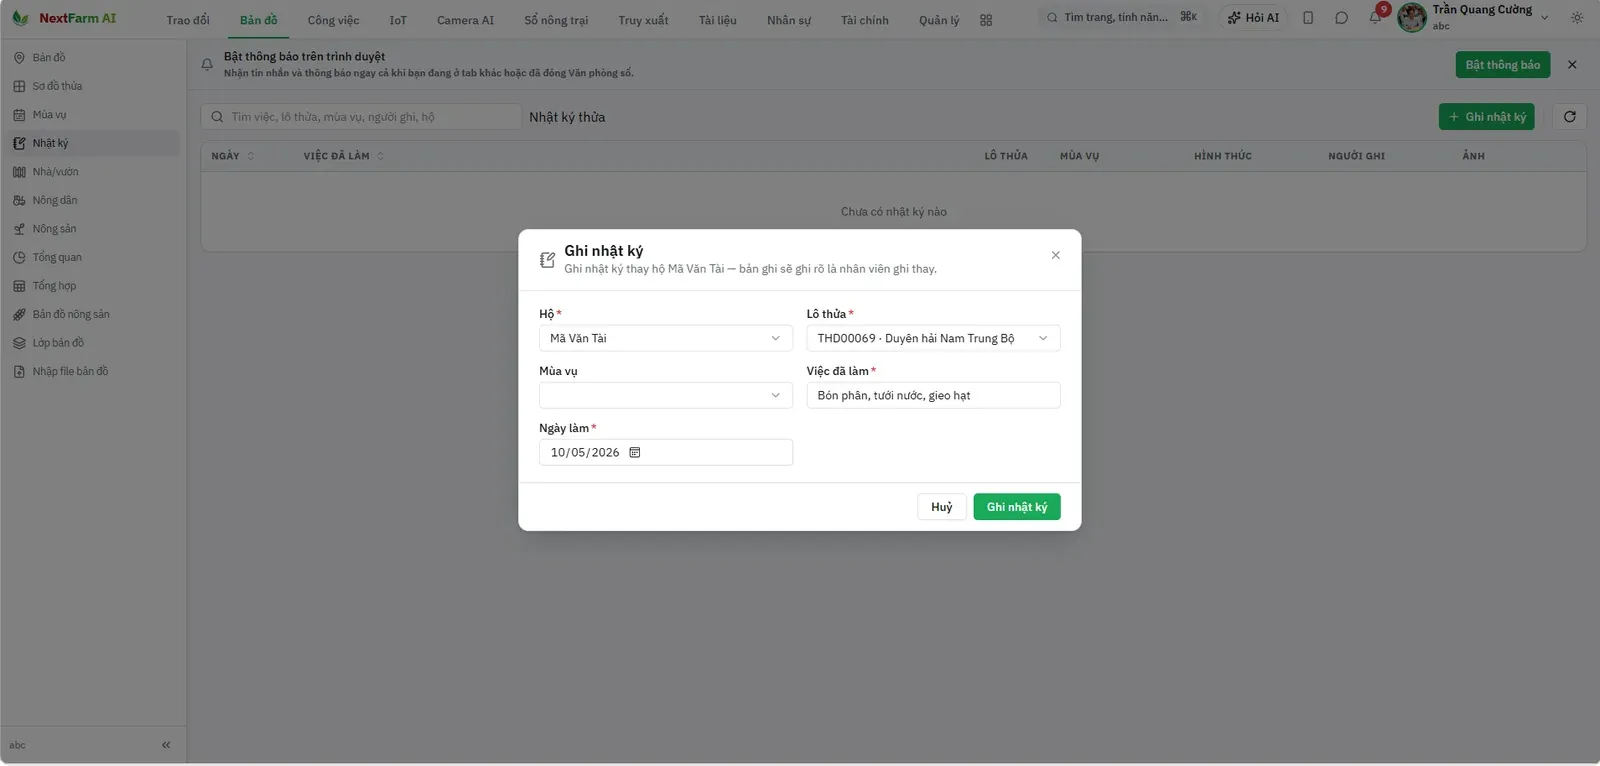Viewport: 1600px width, 766px height.
Task: Open the Hộ dropdown showing Mã Văn Tài
Action: pyautogui.click(x=666, y=338)
